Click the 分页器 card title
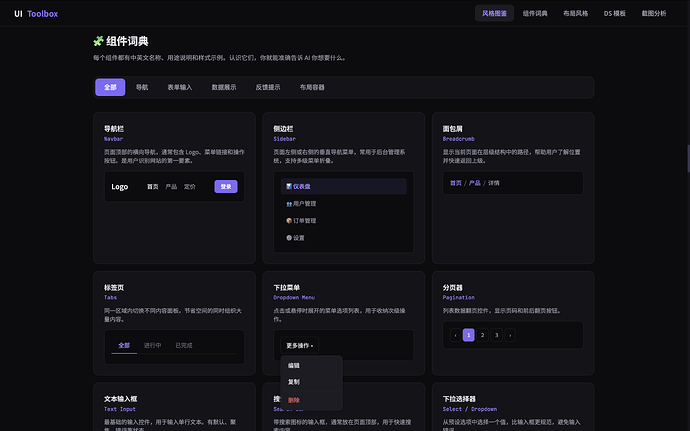 point(453,287)
